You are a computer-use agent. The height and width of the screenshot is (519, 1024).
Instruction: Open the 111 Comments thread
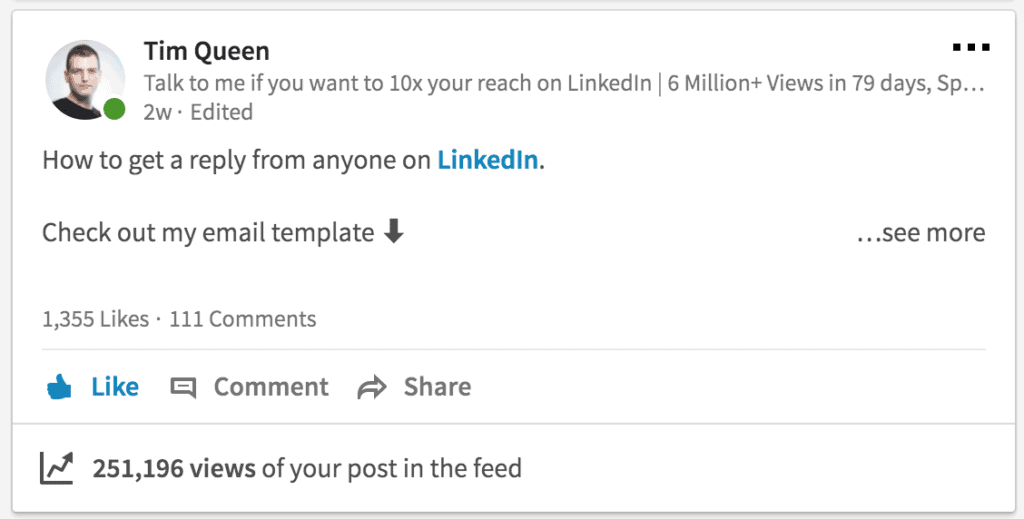click(x=242, y=320)
